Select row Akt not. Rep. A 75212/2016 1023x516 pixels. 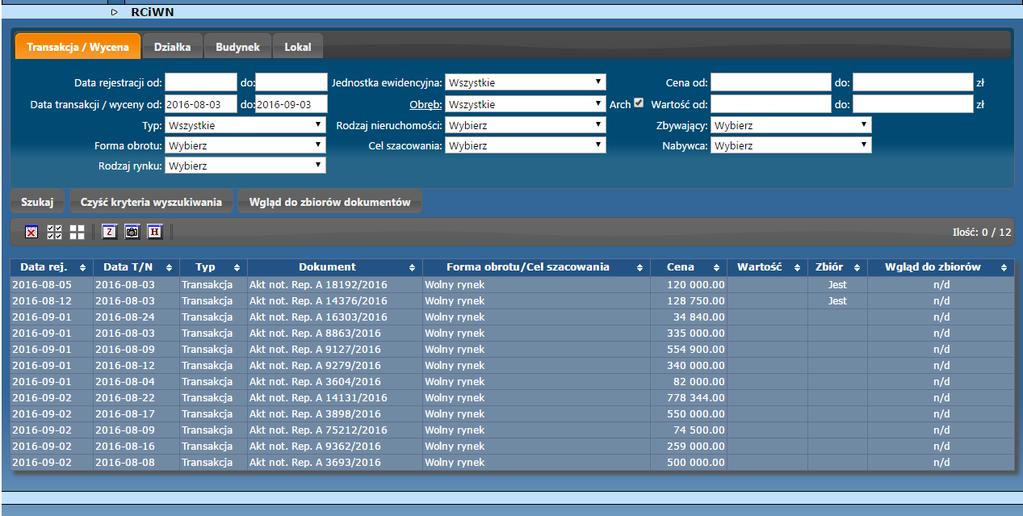(512, 430)
